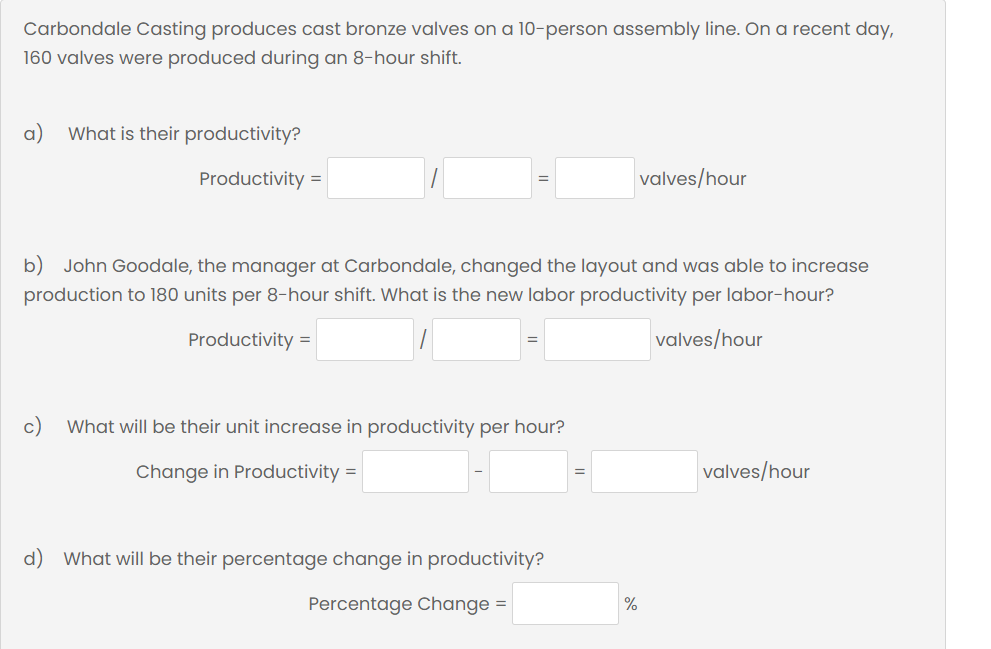Click the numerator field in part a
The height and width of the screenshot is (649, 991).
[x=375, y=178]
